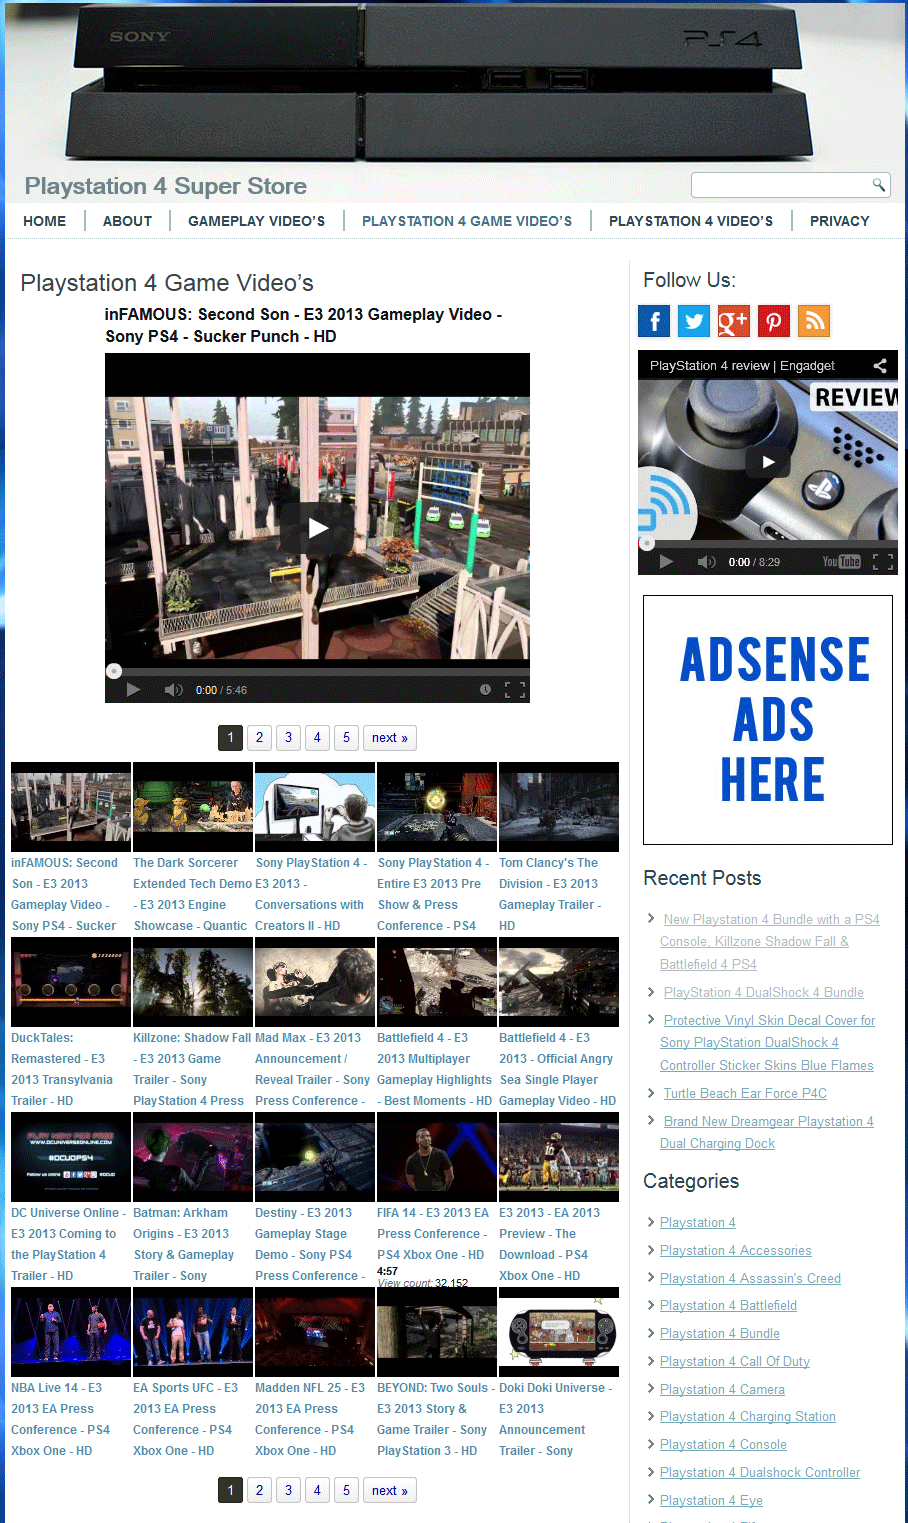Go to page 4 in bottom pagination
The height and width of the screenshot is (1523, 908).
(x=317, y=1490)
